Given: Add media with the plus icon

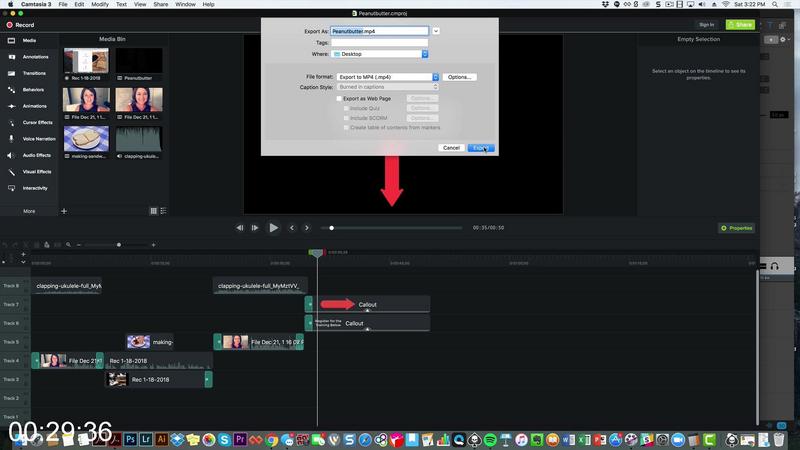Looking at the screenshot, I should pos(64,211).
